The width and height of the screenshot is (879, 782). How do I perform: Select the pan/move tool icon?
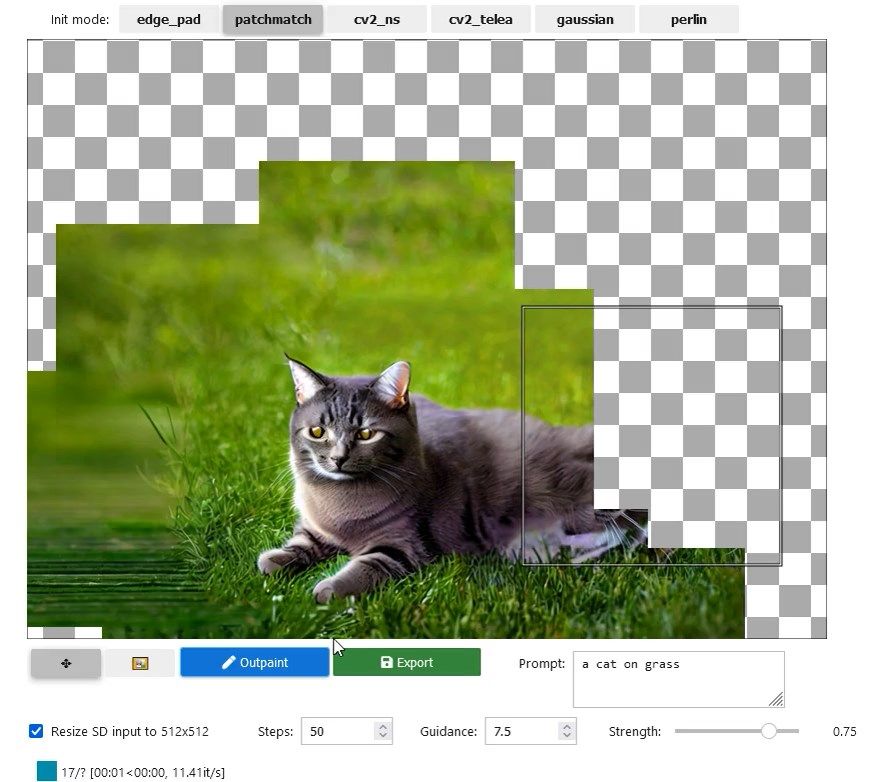point(64,662)
